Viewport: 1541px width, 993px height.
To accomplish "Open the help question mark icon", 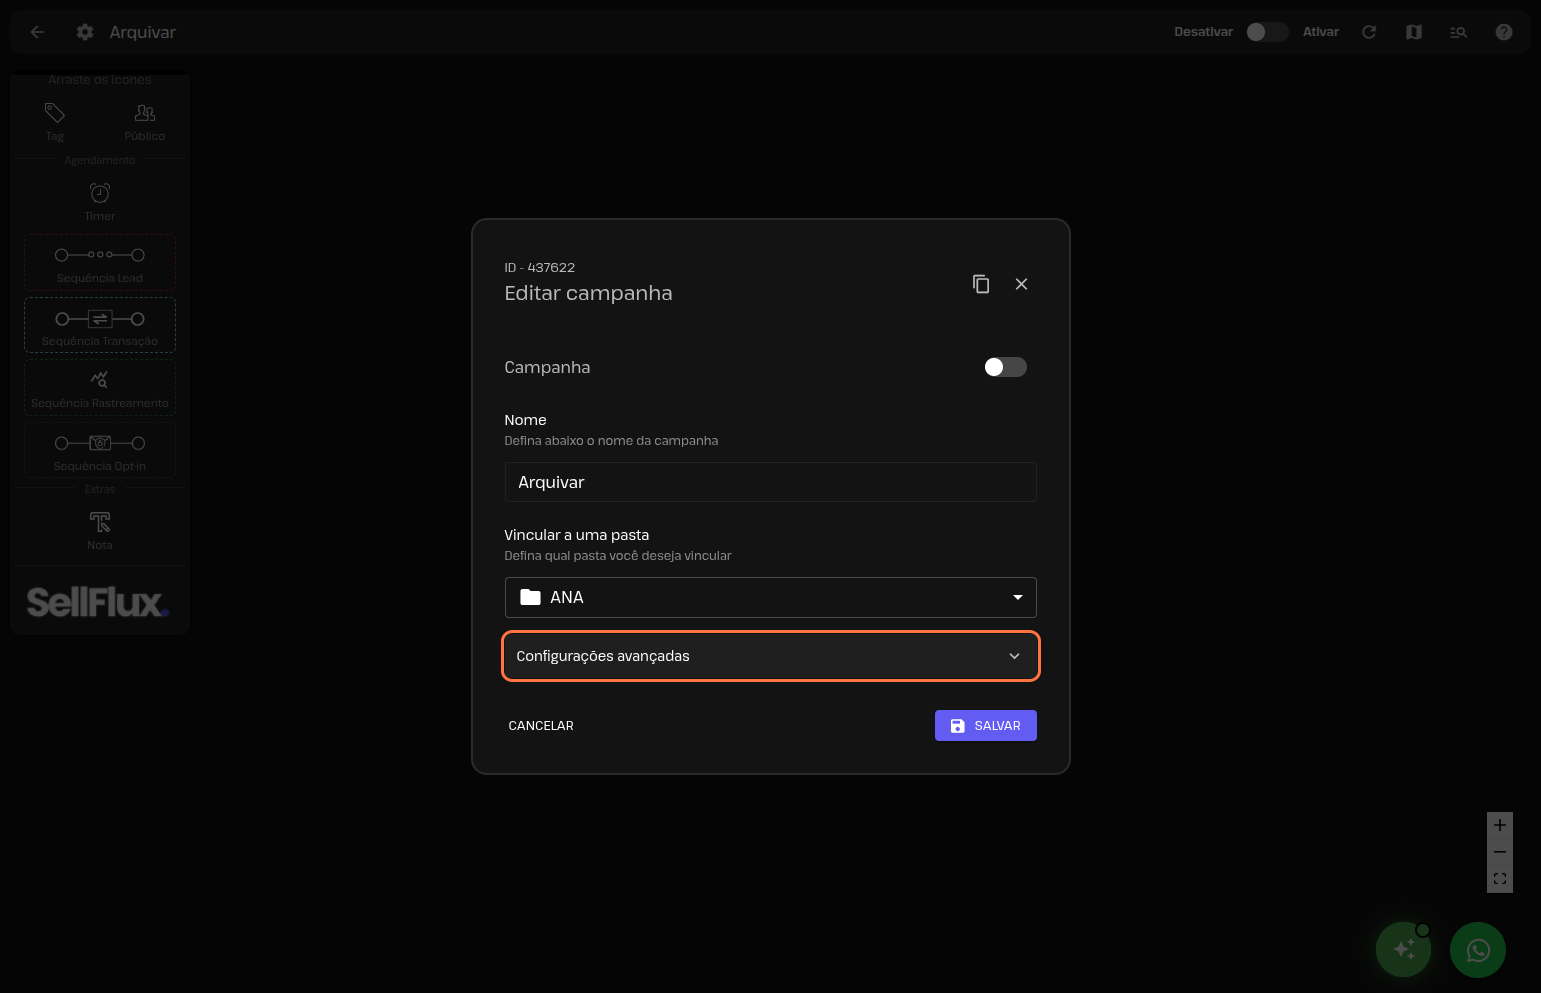I will [1503, 32].
